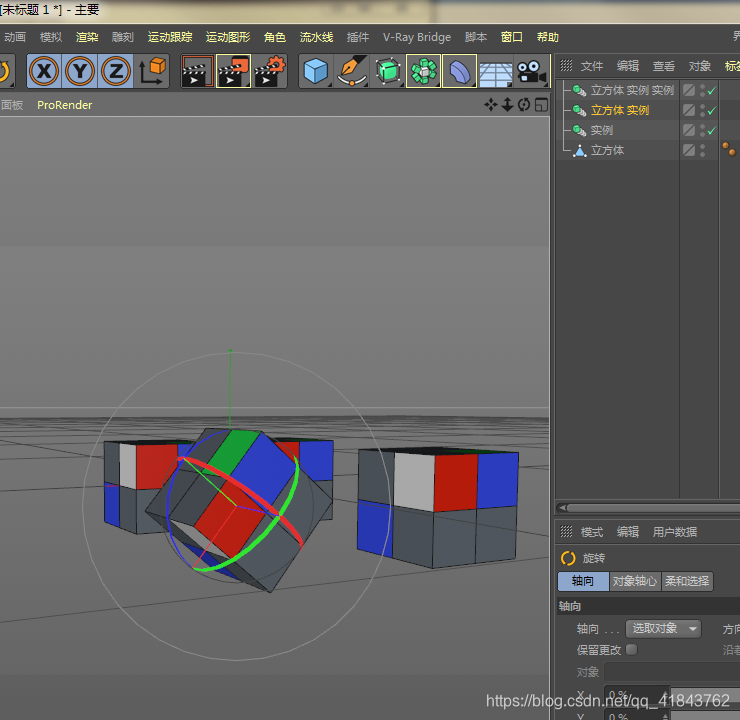
Task: Switch to the 轴向 tab
Action: coord(583,581)
